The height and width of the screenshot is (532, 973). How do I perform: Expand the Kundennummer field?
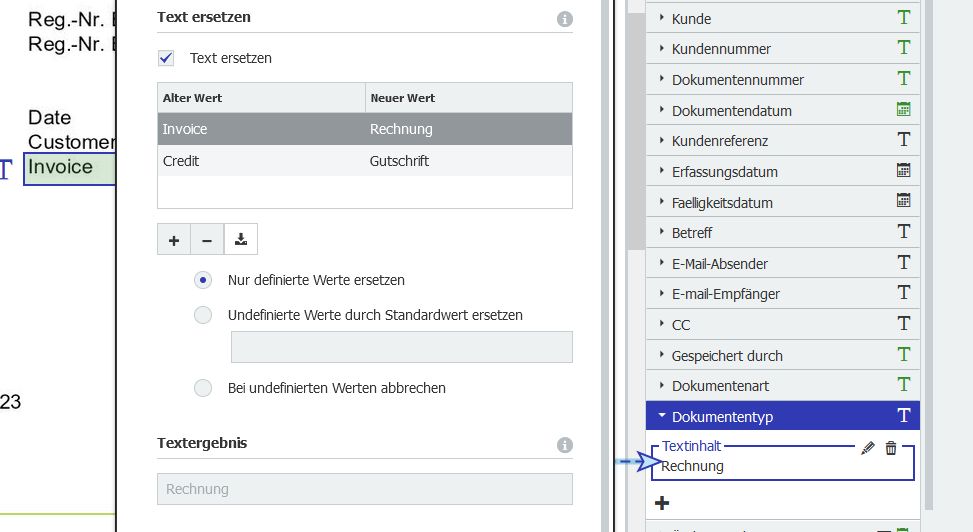[662, 49]
